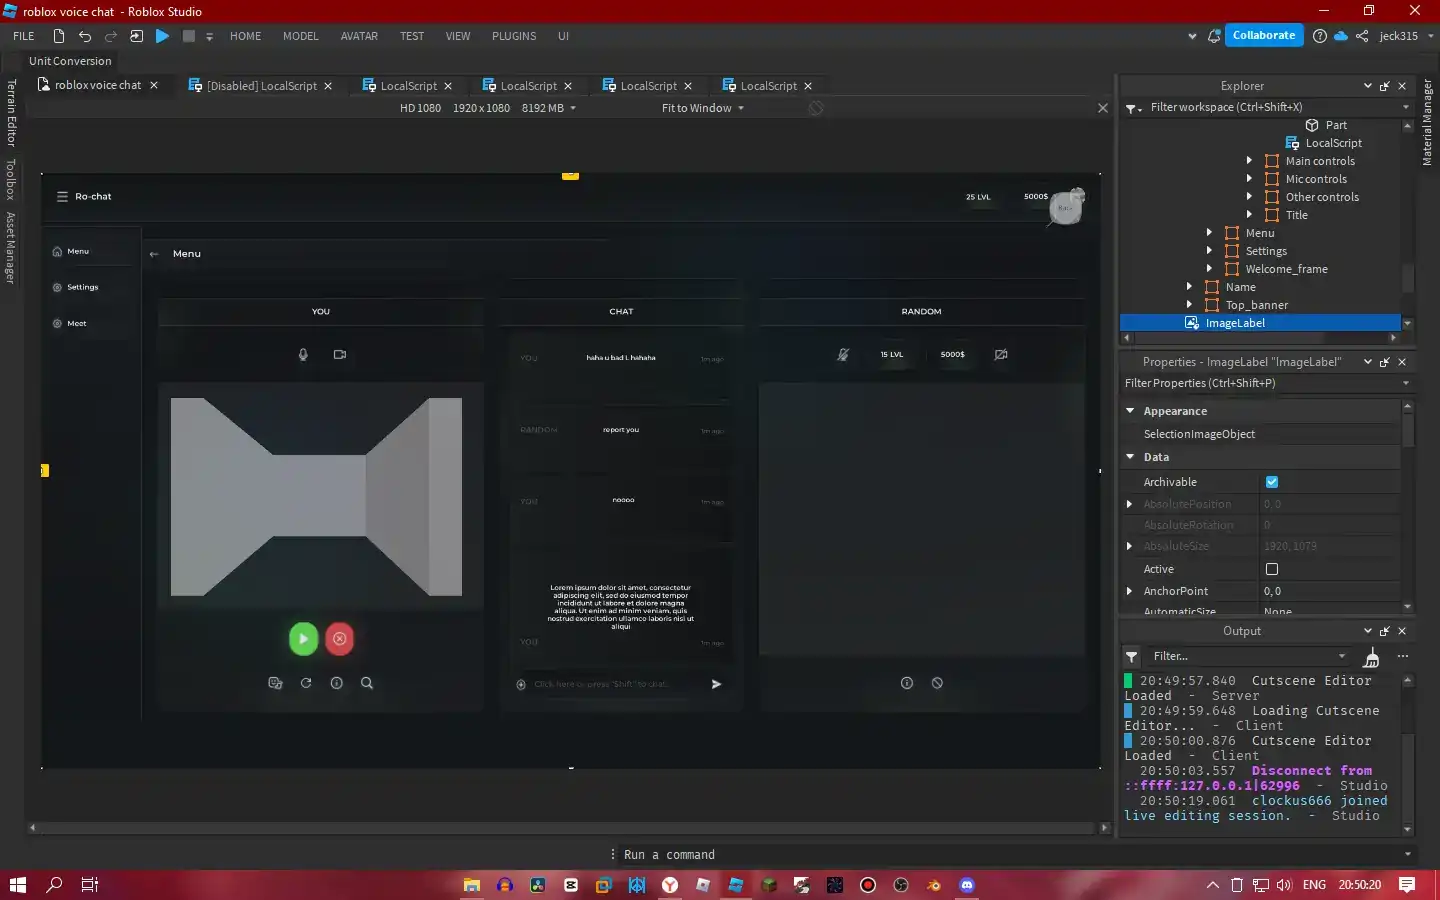Open the PLUGINS ribbon tab
Viewport: 1440px width, 900px height.
click(514, 36)
